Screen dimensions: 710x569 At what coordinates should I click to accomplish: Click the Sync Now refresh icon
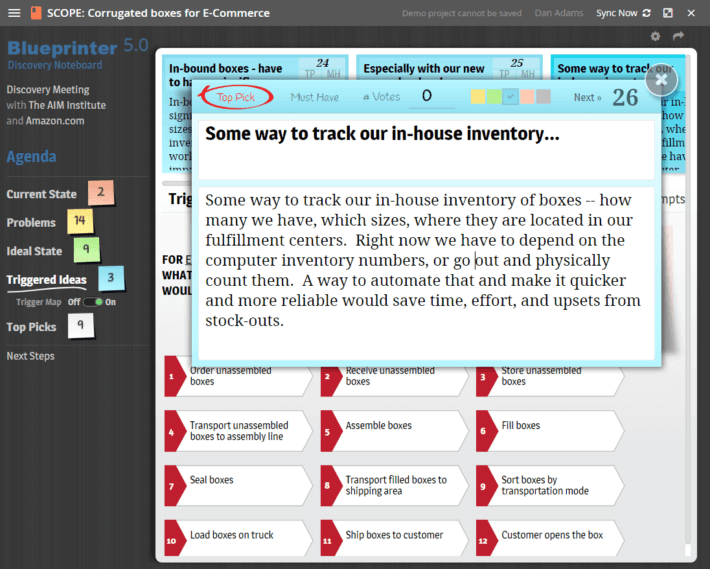647,13
